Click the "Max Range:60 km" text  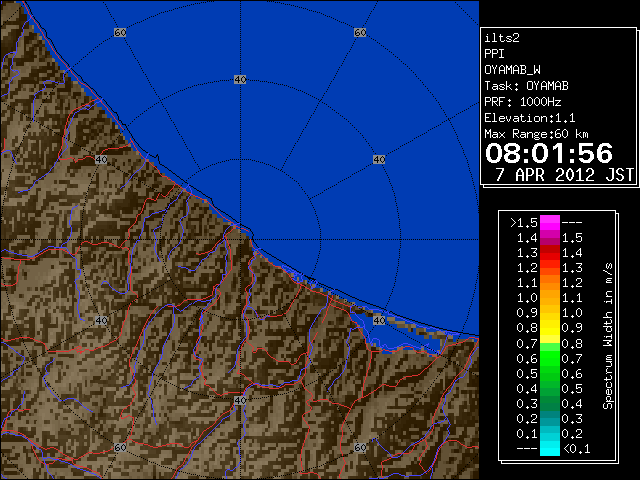pos(536,134)
